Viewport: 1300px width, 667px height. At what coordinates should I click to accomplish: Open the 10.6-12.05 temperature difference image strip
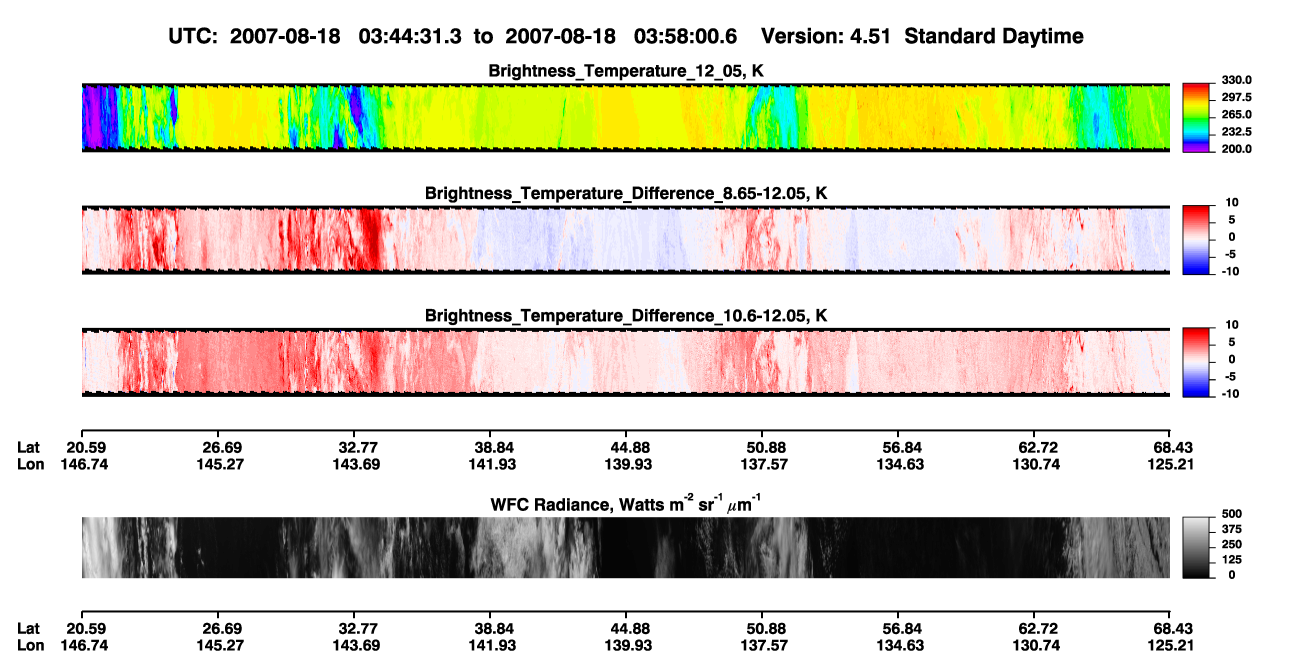click(x=625, y=362)
